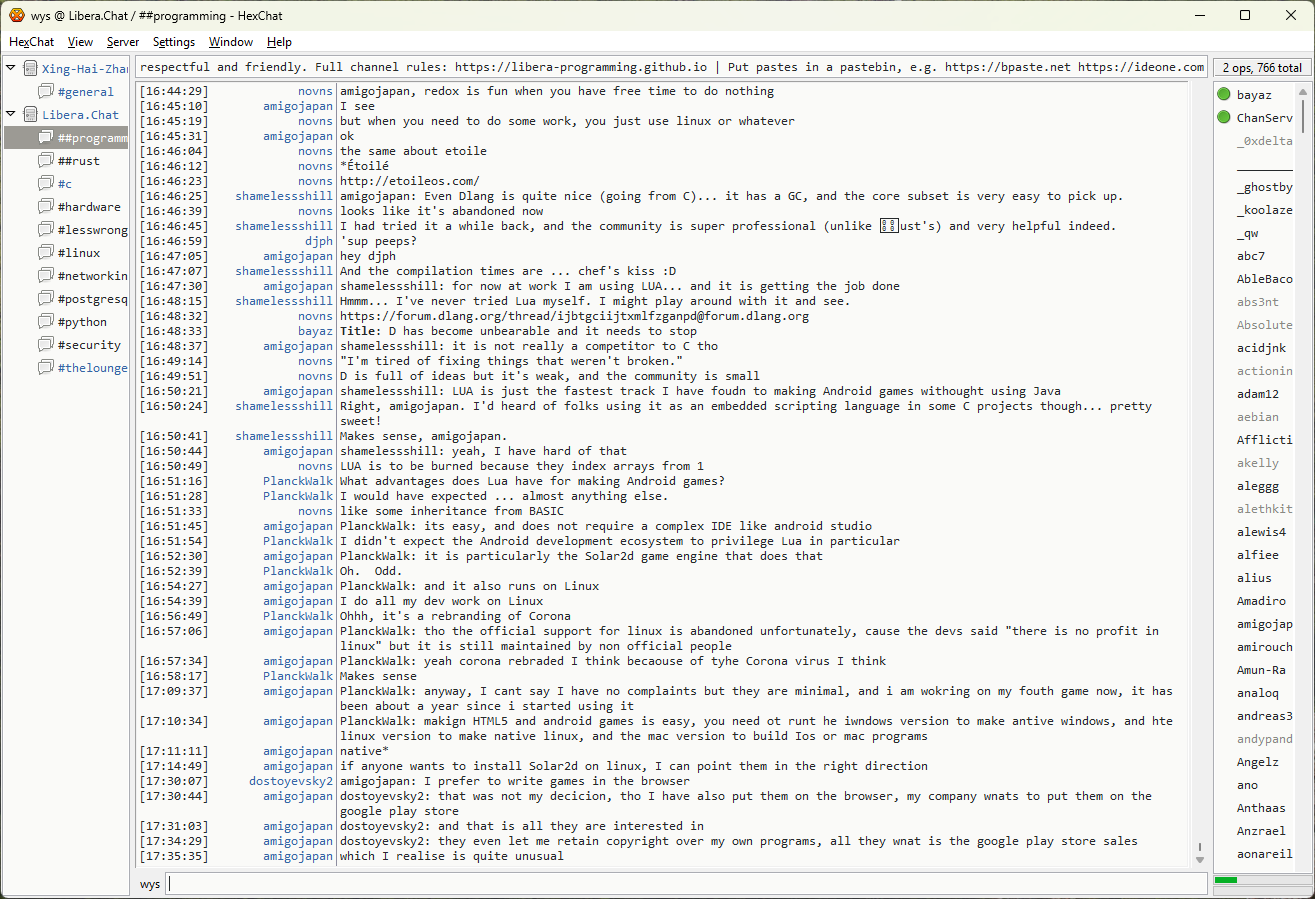Click the message input field
1315x899 pixels.
click(x=686, y=884)
